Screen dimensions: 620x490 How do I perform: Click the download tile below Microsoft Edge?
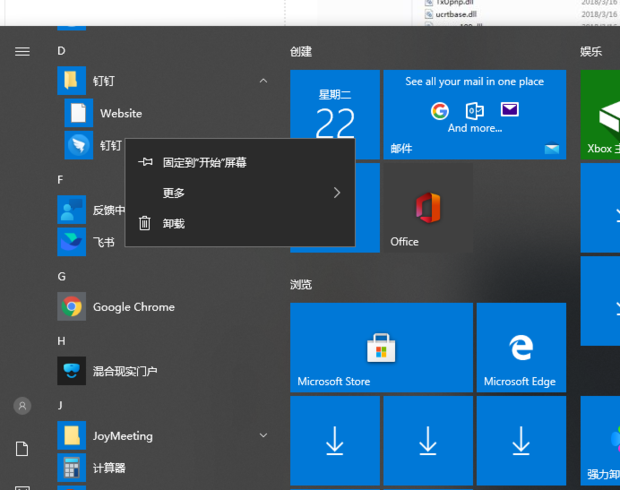point(521,441)
